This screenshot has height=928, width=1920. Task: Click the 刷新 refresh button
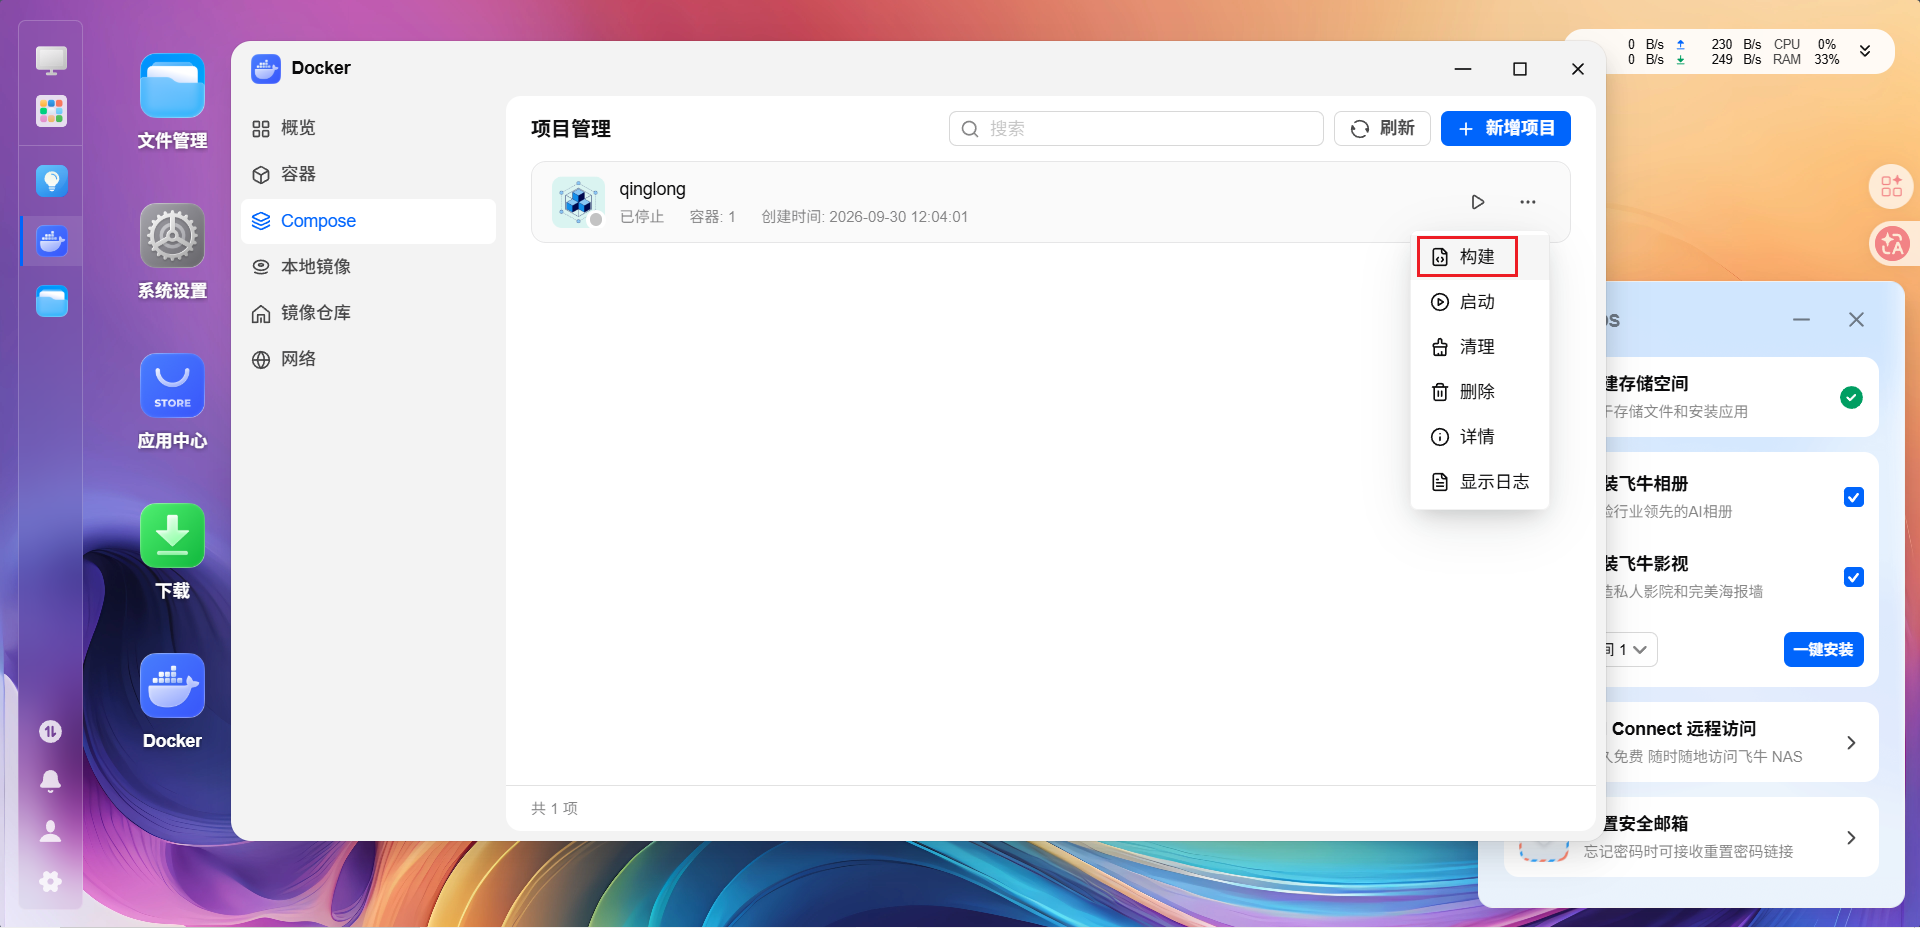(1382, 128)
